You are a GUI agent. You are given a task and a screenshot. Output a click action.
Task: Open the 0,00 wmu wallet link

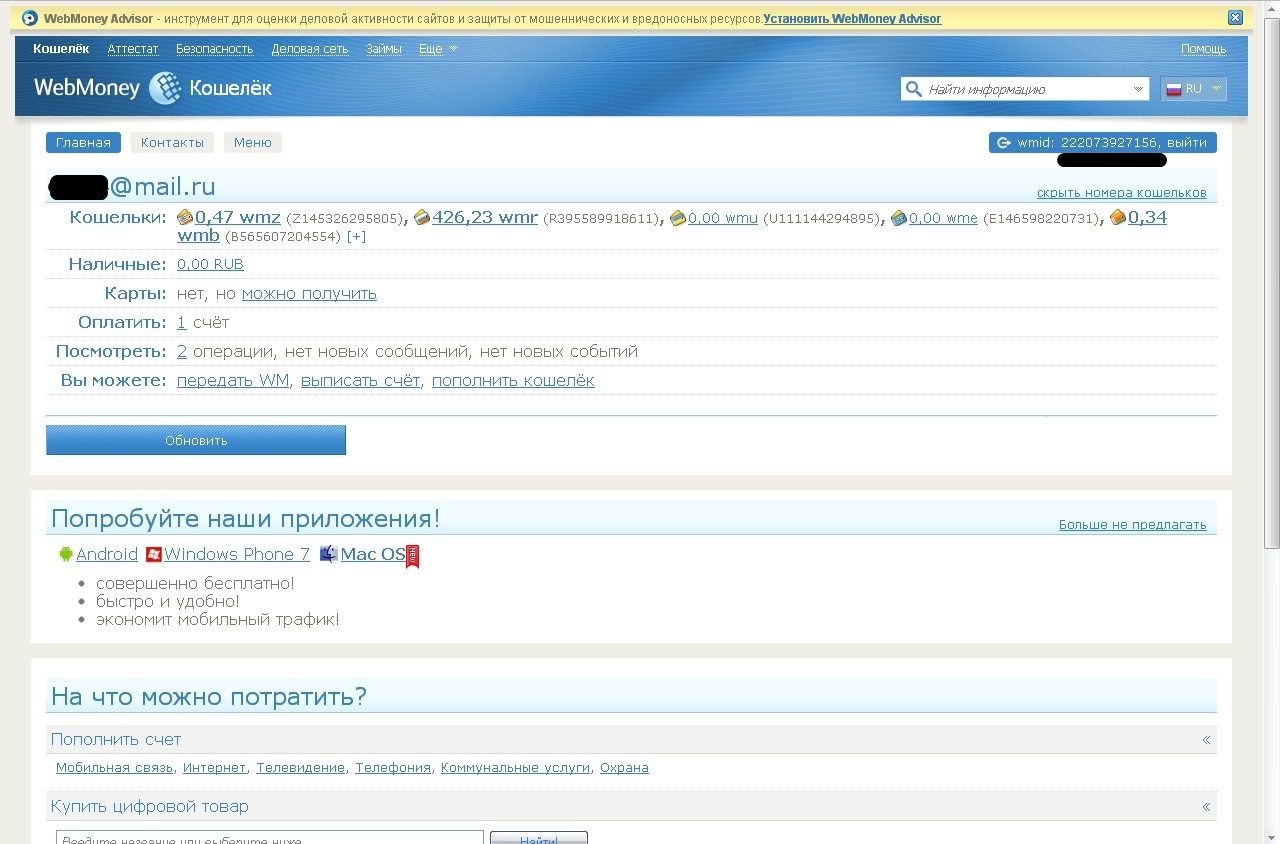pyautogui.click(x=723, y=218)
